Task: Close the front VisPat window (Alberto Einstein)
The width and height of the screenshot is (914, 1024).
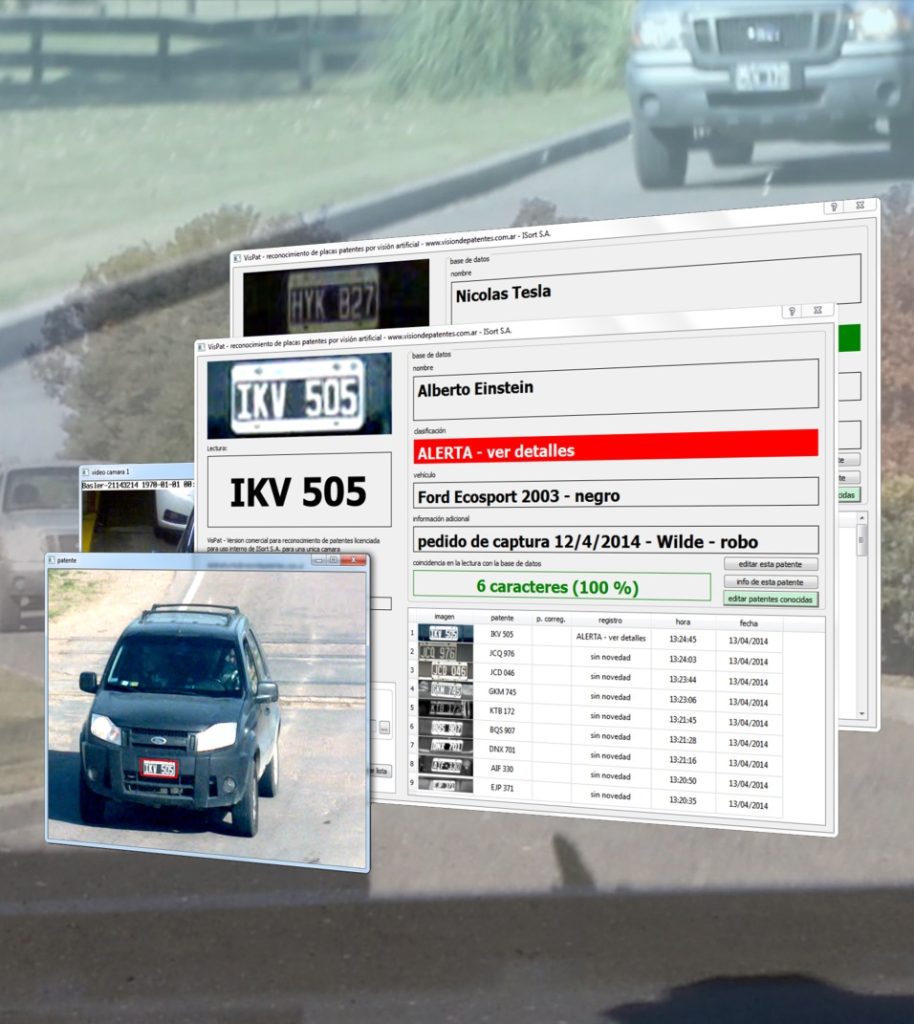Action: point(817,310)
